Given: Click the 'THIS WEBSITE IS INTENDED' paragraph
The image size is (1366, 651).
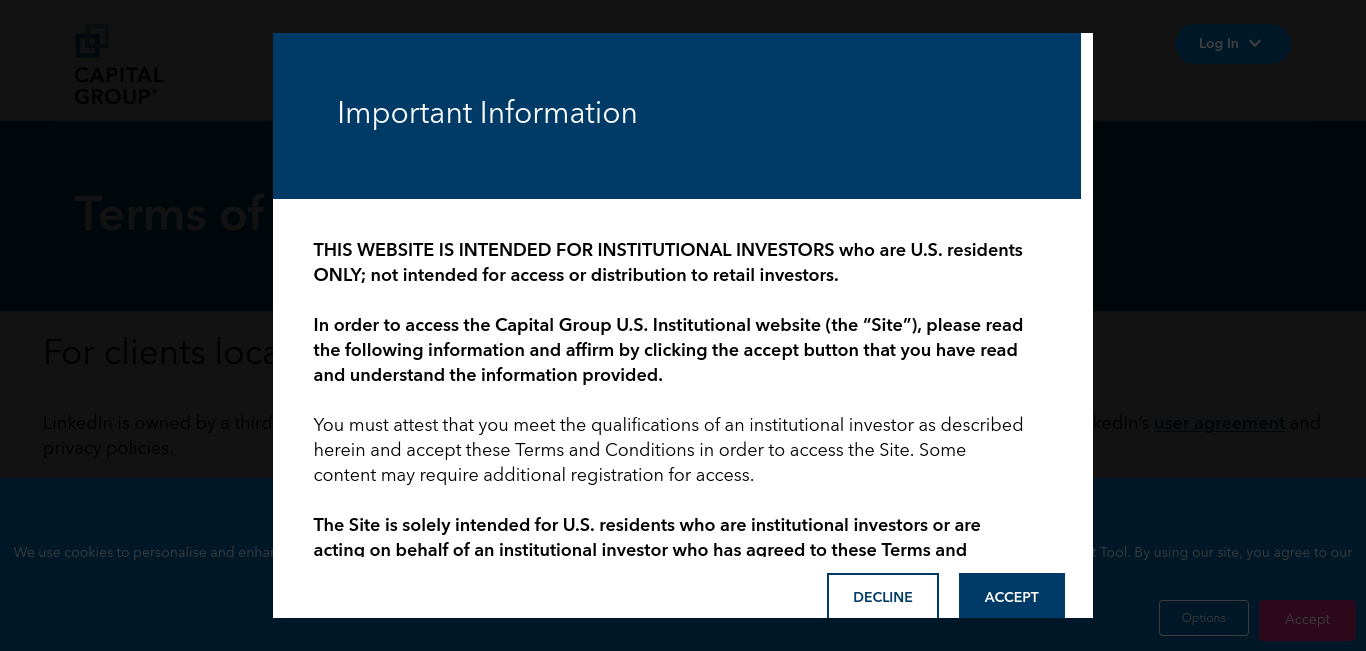Looking at the screenshot, I should click(668, 262).
